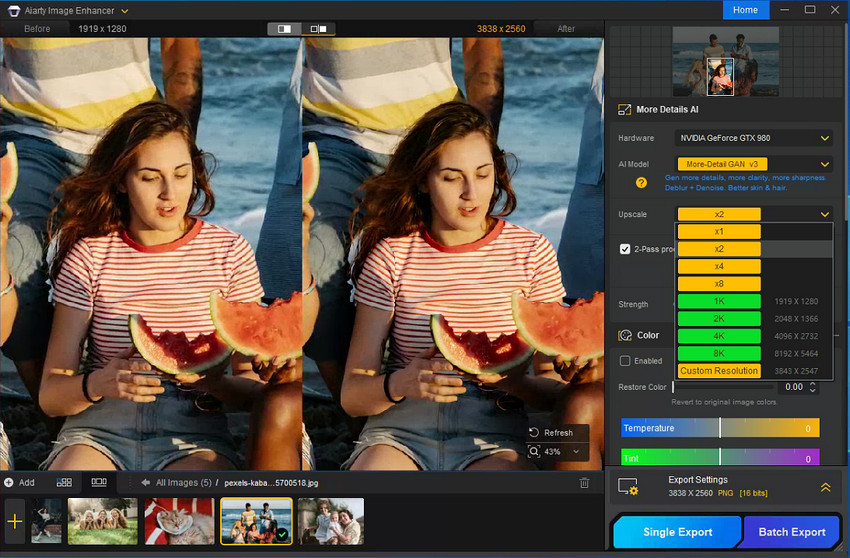Delete image with trash icon
Image resolution: width=850 pixels, height=558 pixels.
tap(584, 483)
